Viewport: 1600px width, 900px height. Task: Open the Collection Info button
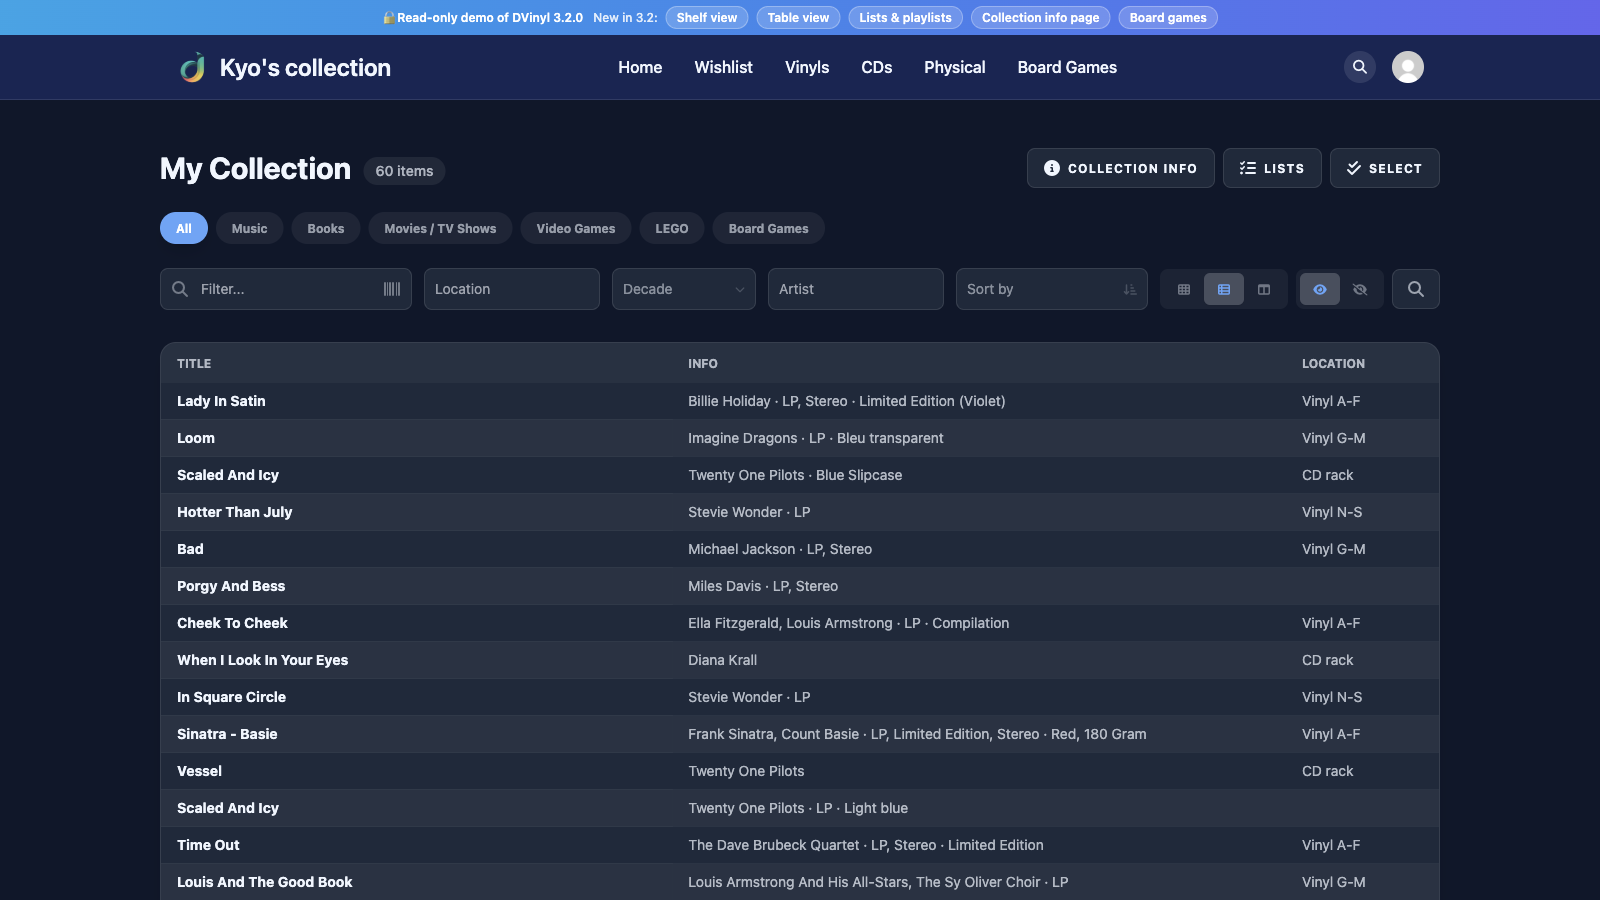[1121, 168]
